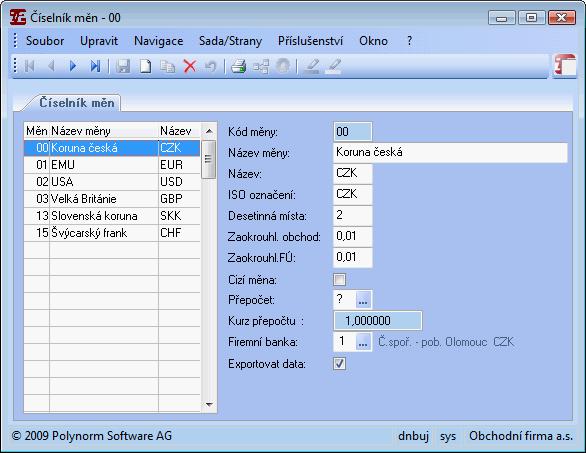Open Přepočet lookup ellipsis button
This screenshot has height=453, width=586.
[363, 299]
